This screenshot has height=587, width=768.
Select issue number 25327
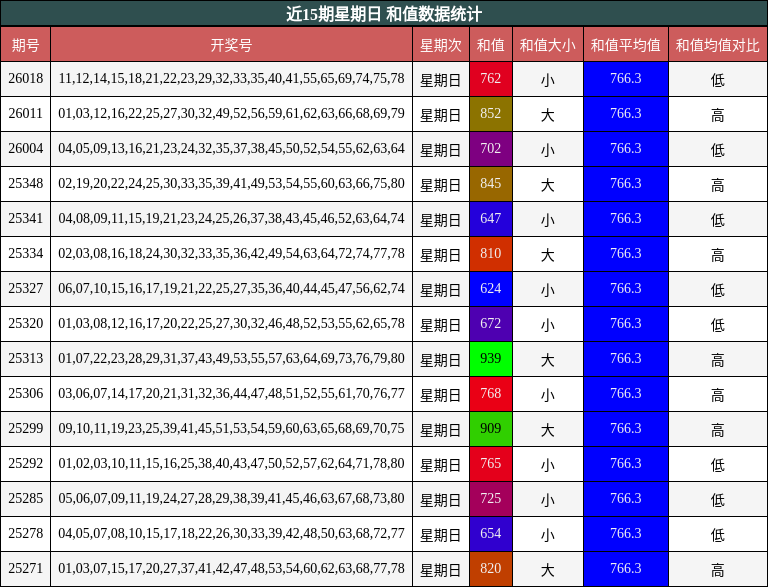pos(25,289)
